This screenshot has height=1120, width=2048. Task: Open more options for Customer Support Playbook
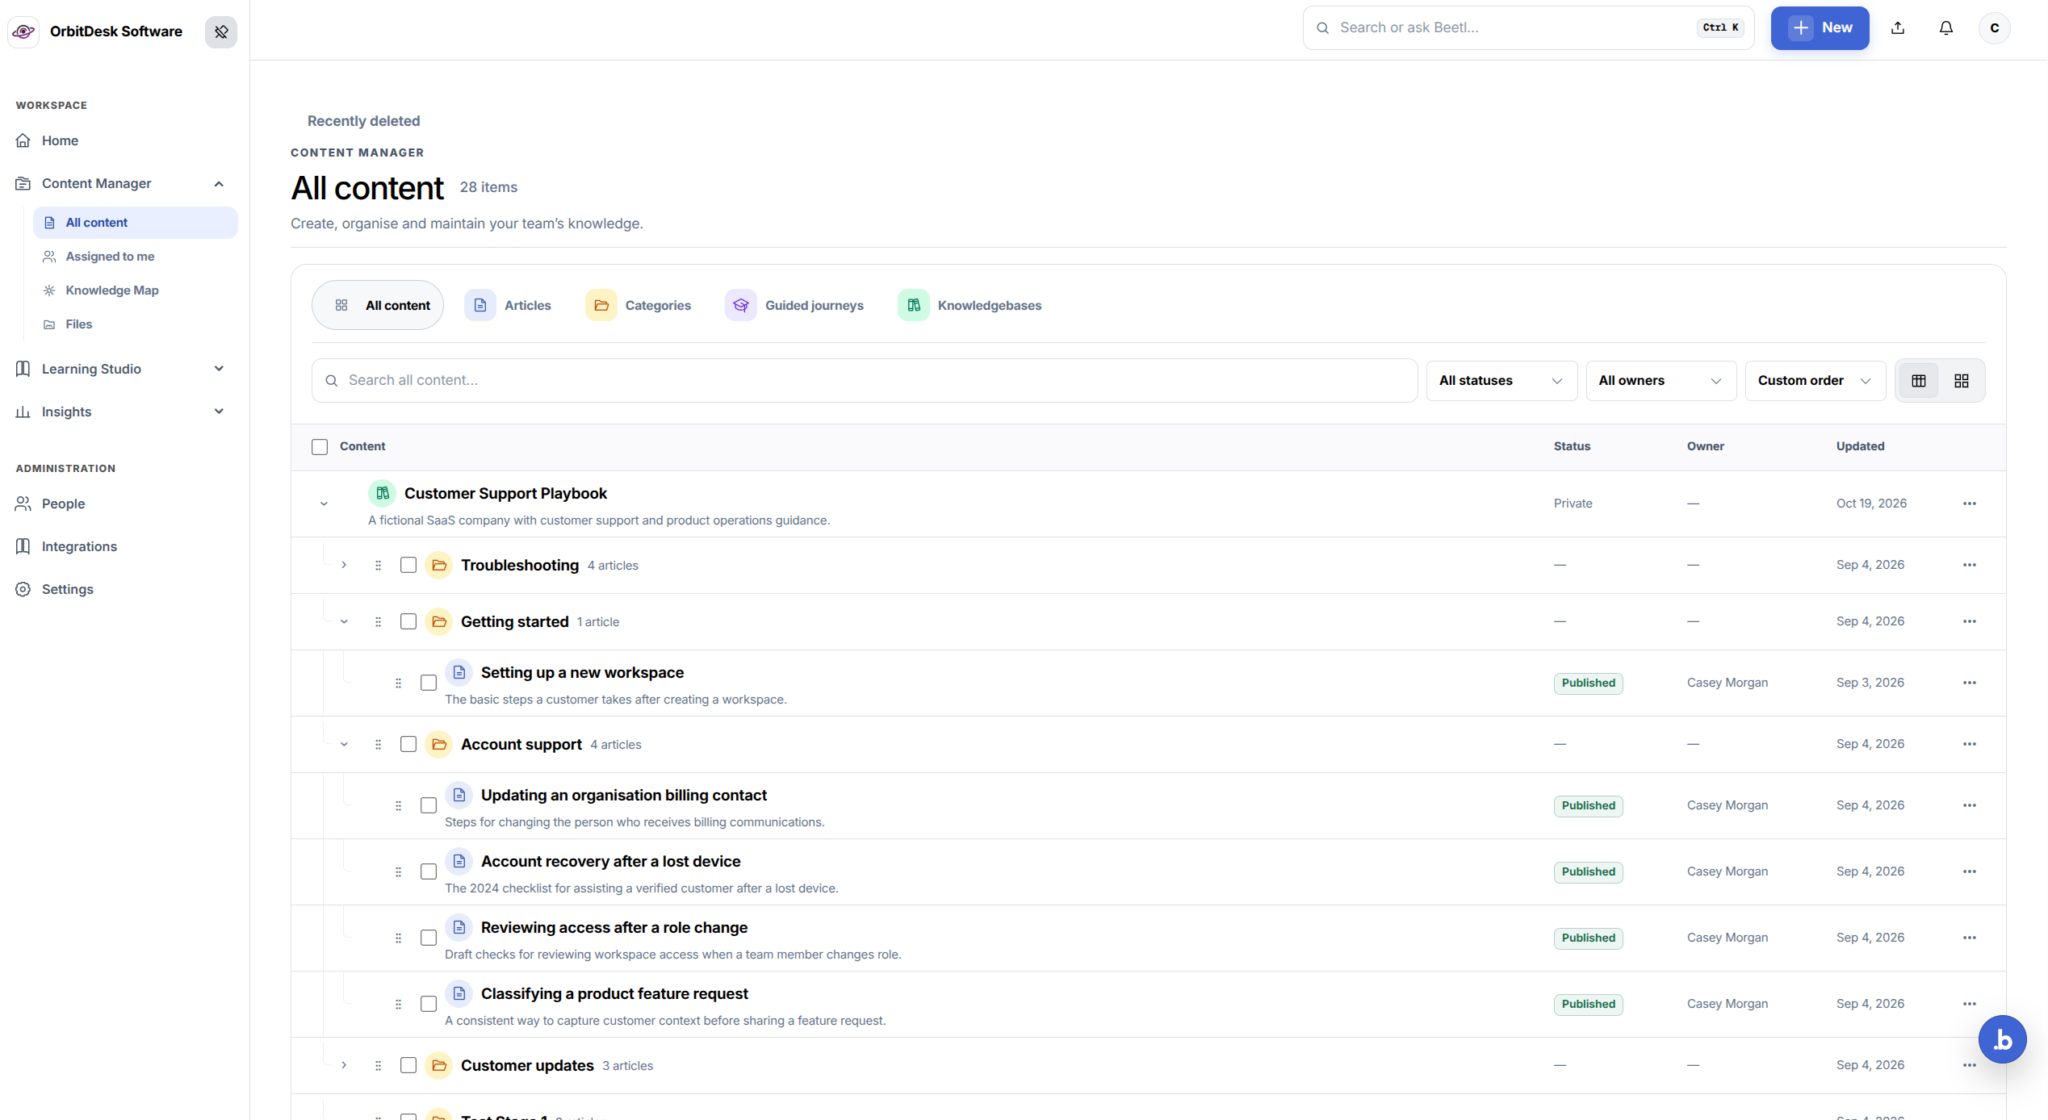(1969, 504)
